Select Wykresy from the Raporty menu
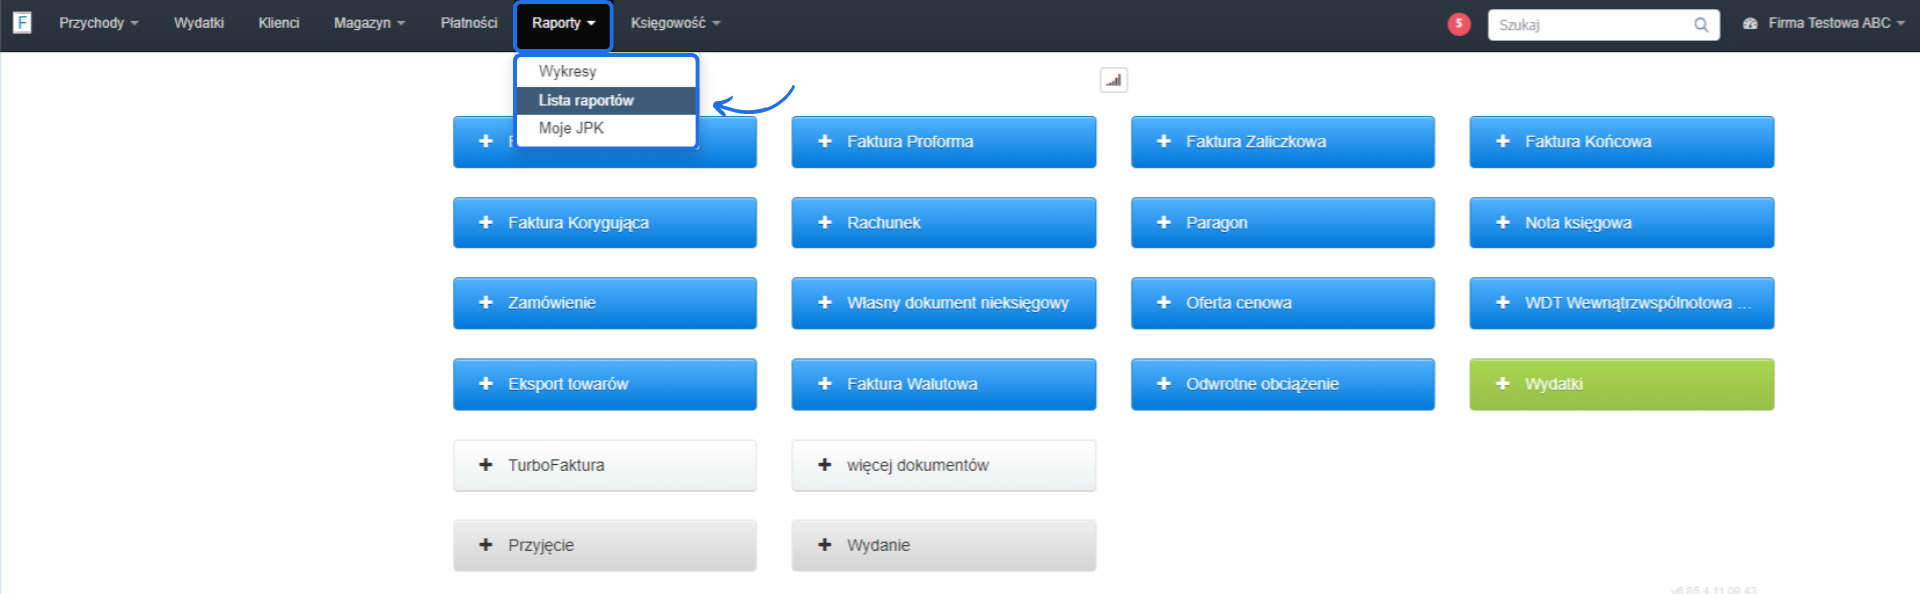 606,72
